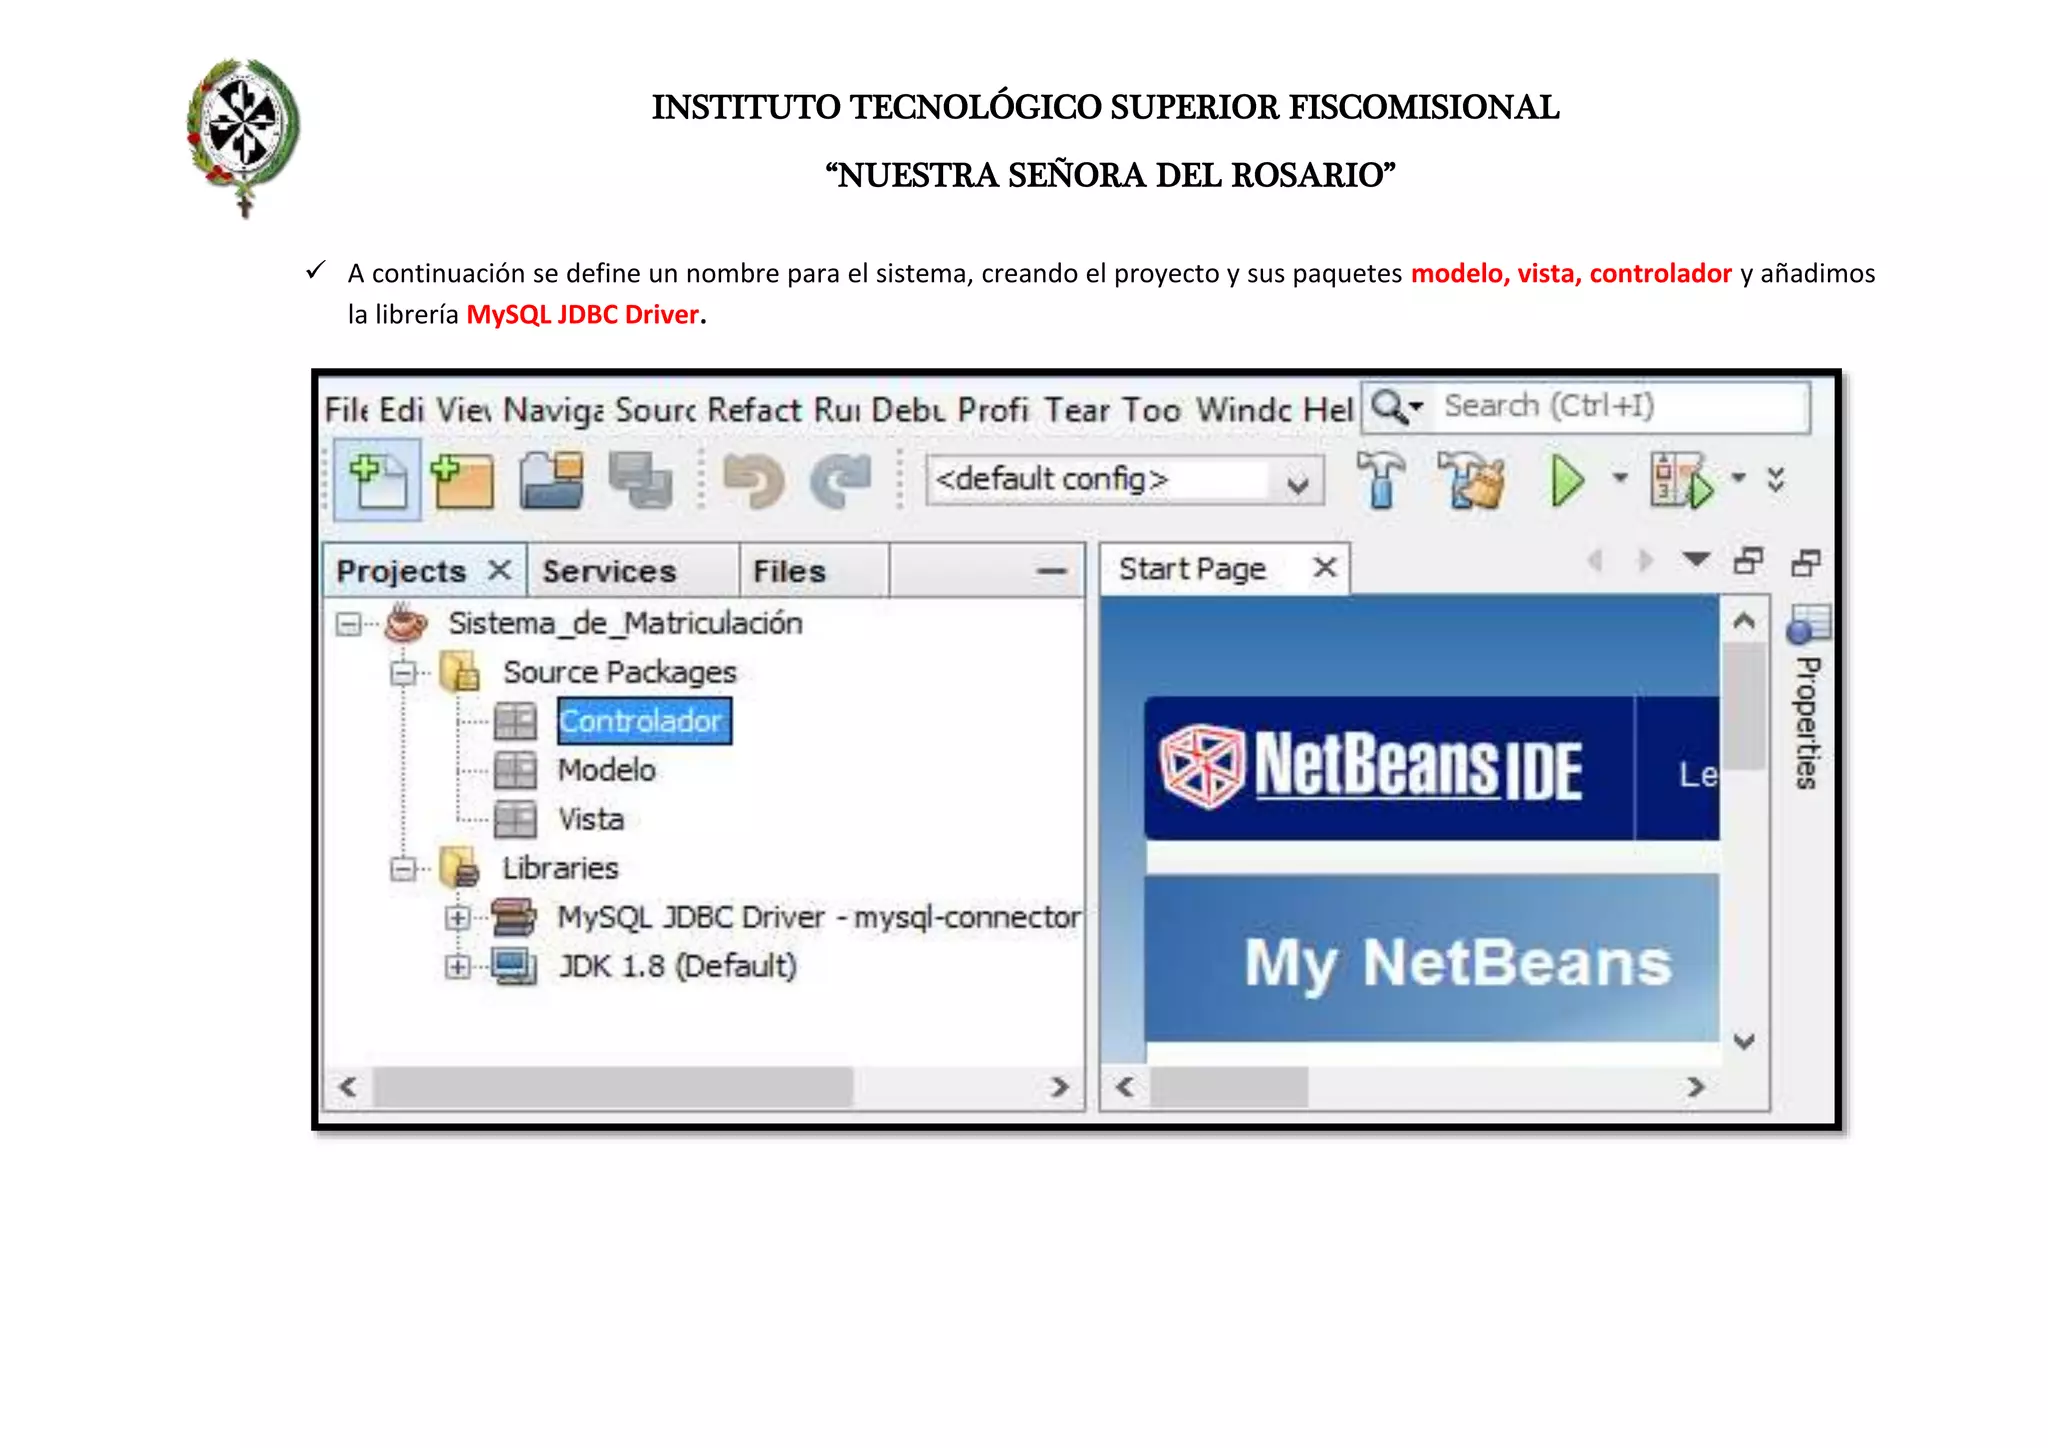
Task: Click the Open Project toolbar icon
Action: (552, 480)
